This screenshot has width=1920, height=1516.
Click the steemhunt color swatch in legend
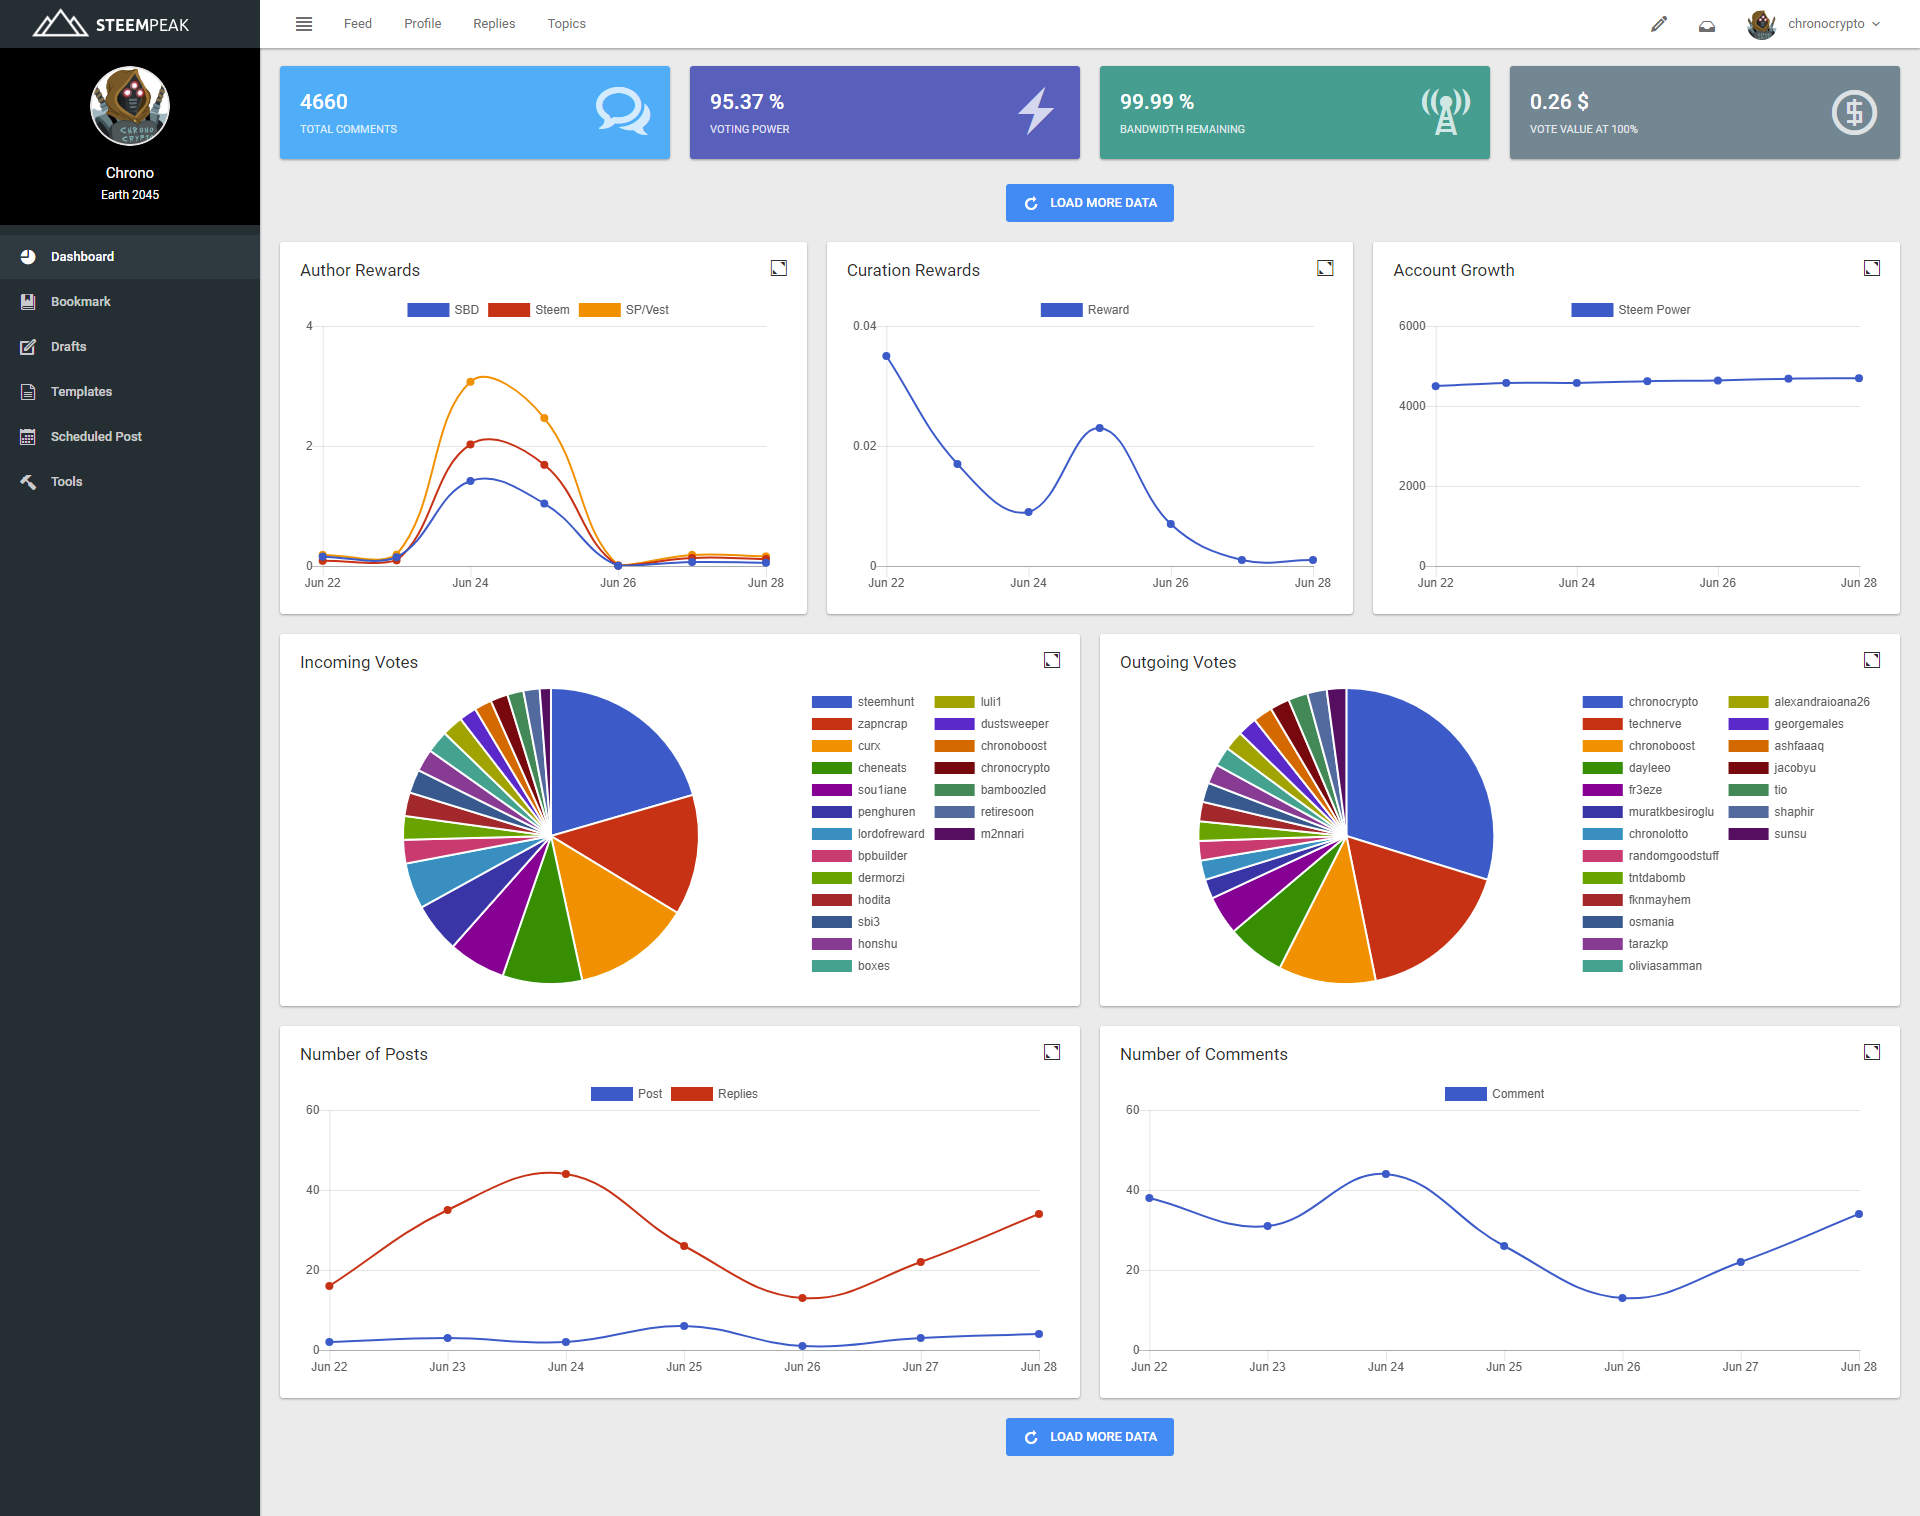click(831, 702)
